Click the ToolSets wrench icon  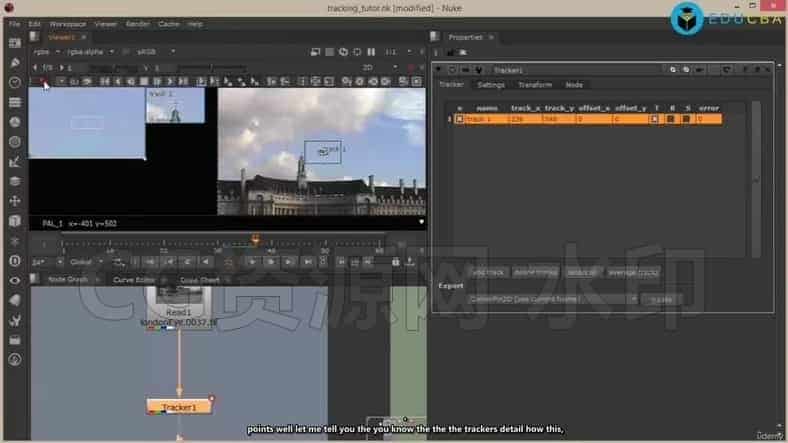coord(15,320)
